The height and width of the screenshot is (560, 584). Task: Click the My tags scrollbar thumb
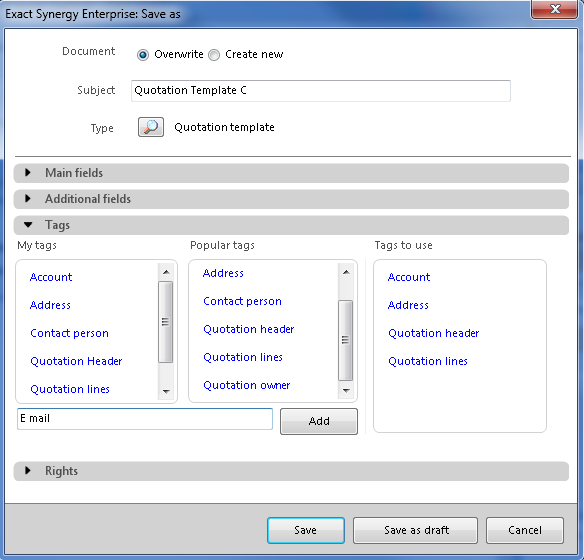coord(165,322)
